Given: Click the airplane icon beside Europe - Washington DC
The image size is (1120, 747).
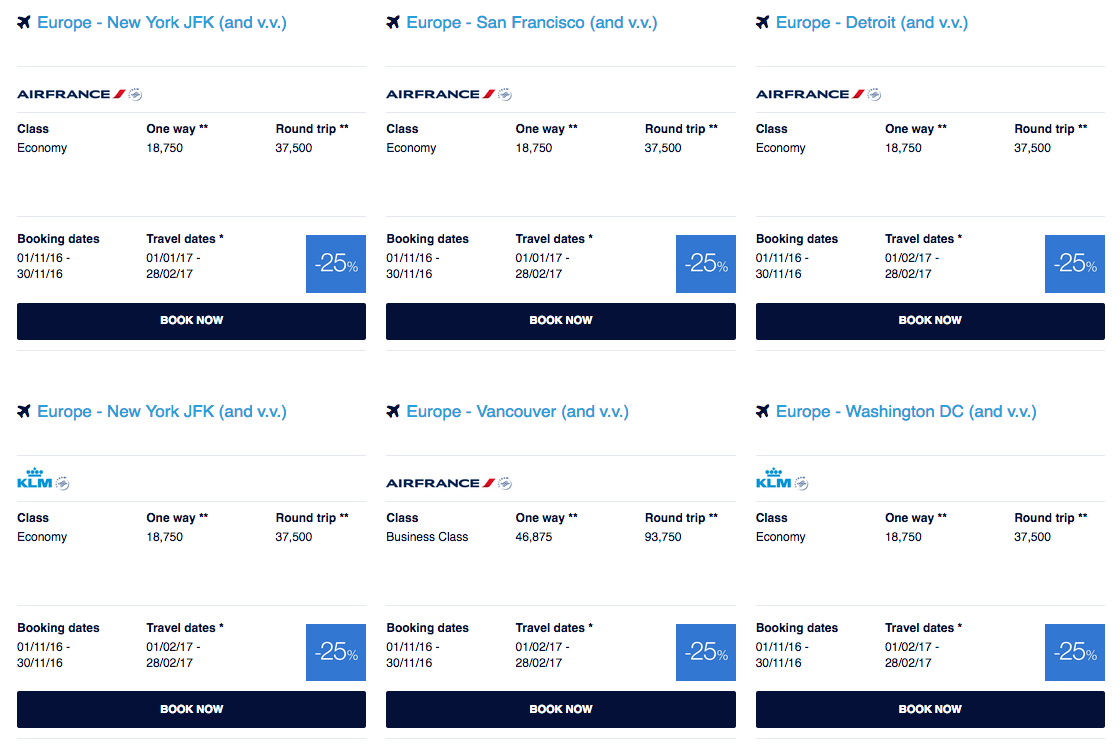Looking at the screenshot, I should point(763,411).
